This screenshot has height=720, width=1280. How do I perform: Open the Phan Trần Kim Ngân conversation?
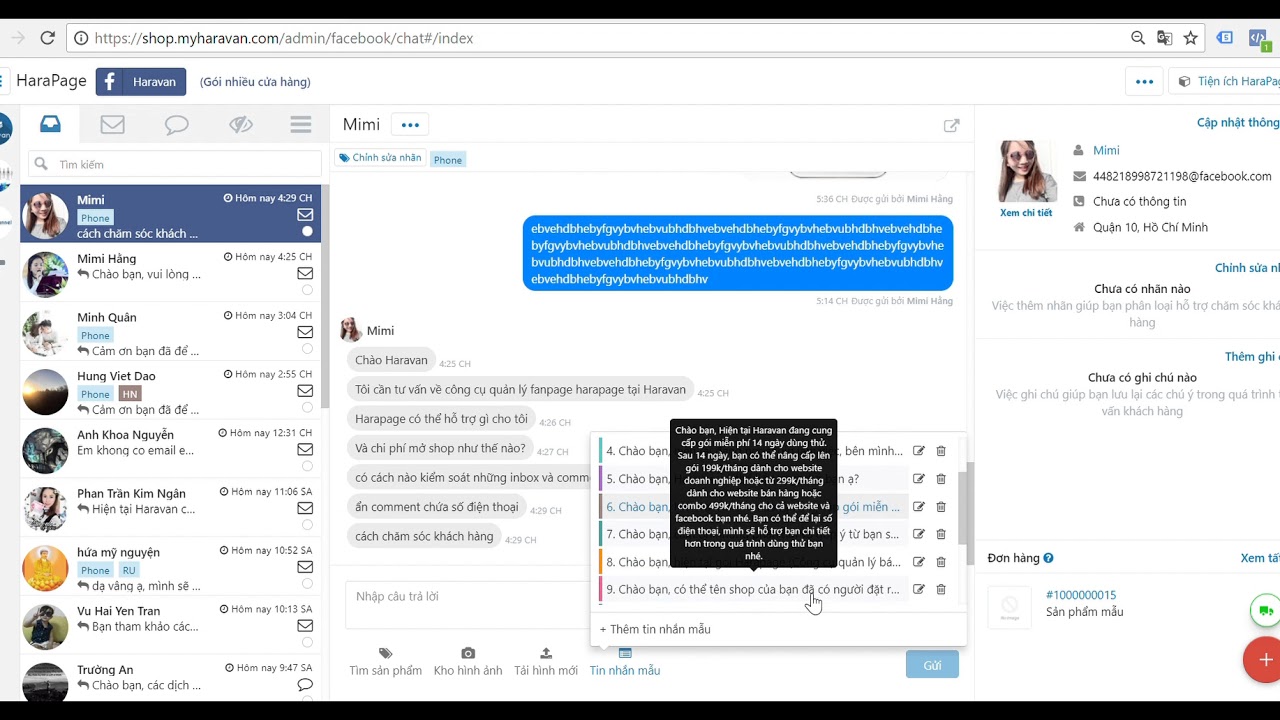tap(170, 507)
